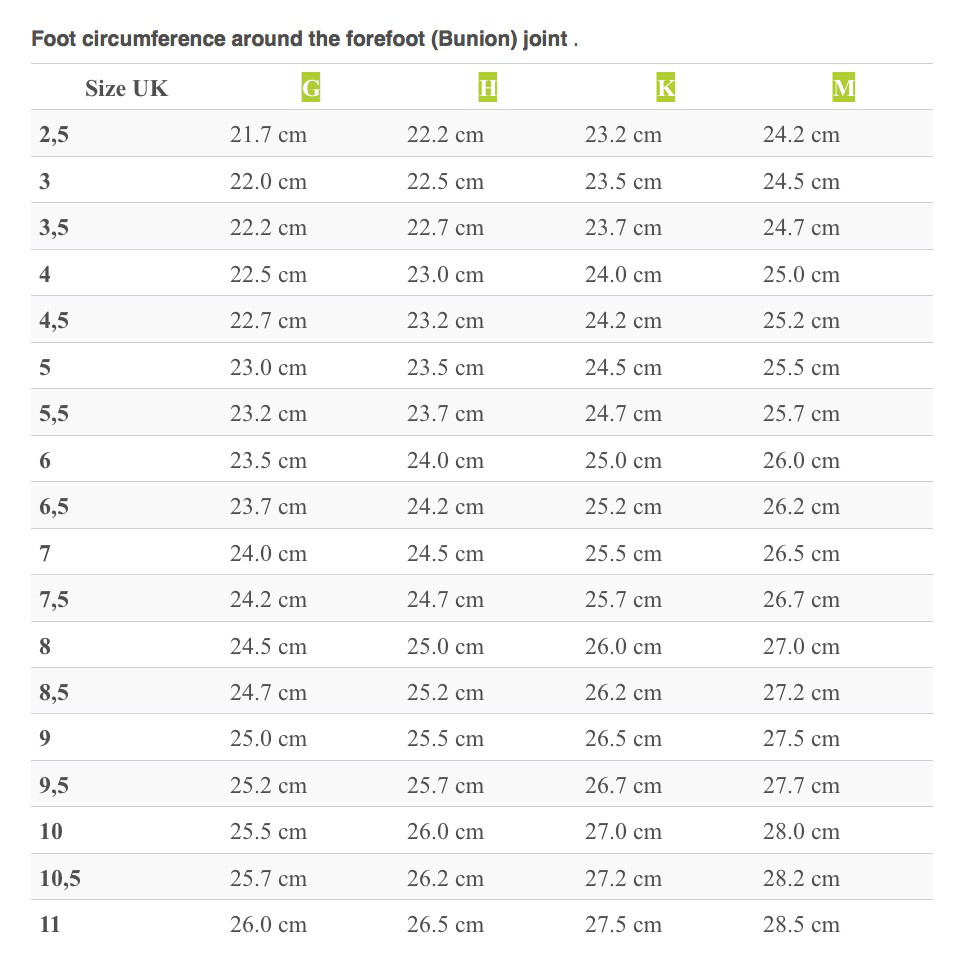Click the Size UK column header
Screen dimensions: 959x979
126,88
